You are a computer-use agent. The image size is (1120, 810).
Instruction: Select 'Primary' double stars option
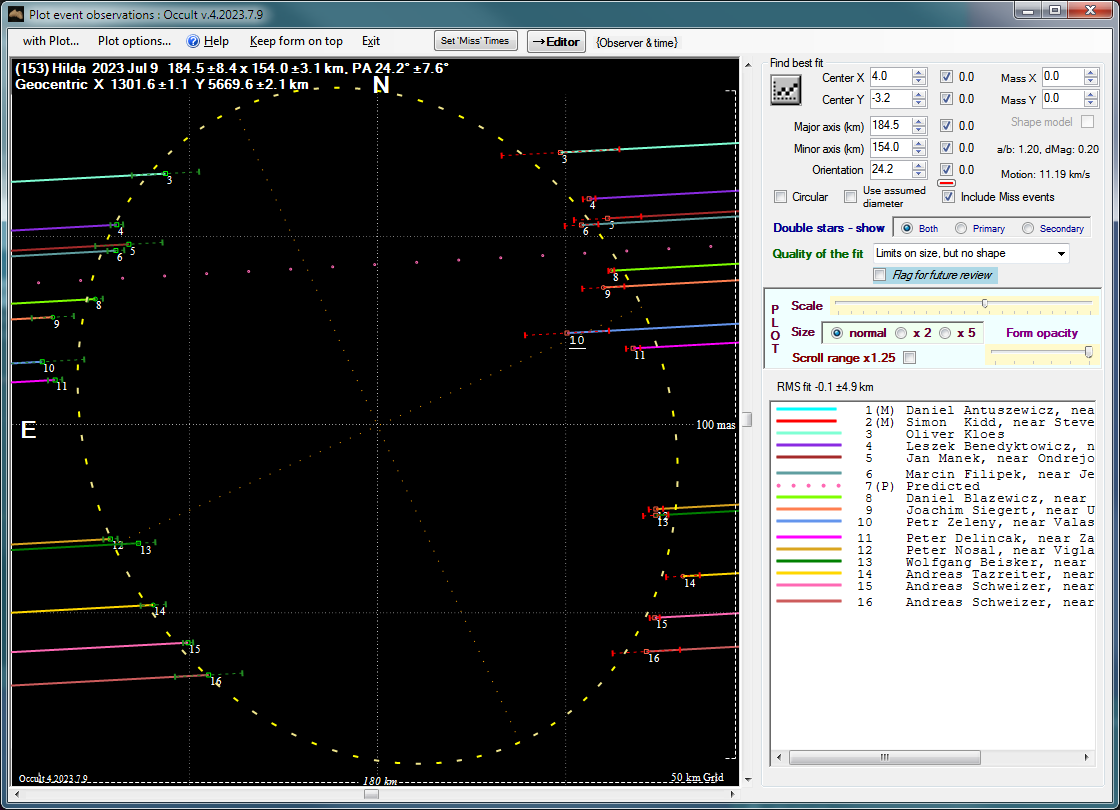[x=961, y=229]
